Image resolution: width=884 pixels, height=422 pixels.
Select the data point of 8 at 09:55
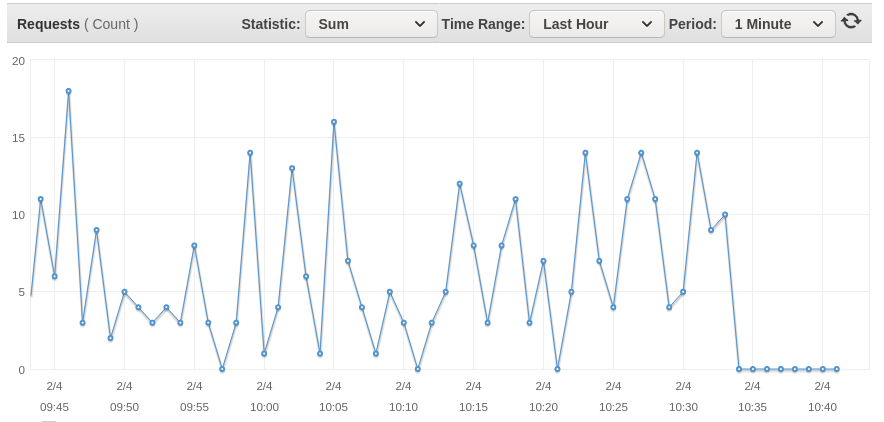pos(194,246)
